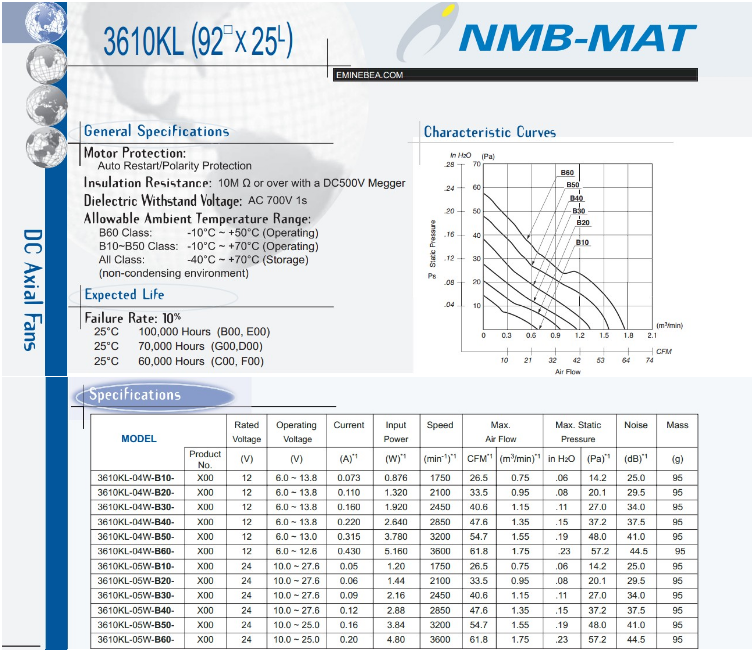Click the B50 curve label on chart
Screen dimensions: 756x650
(573, 185)
